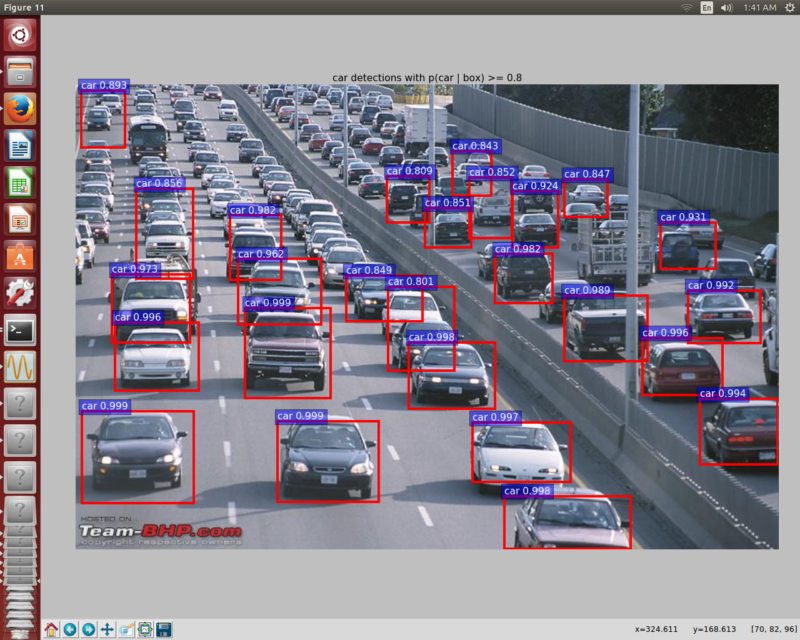Screen dimensions: 800x640
Task: Open Ubuntu Software Center
Action: [x=20, y=256]
